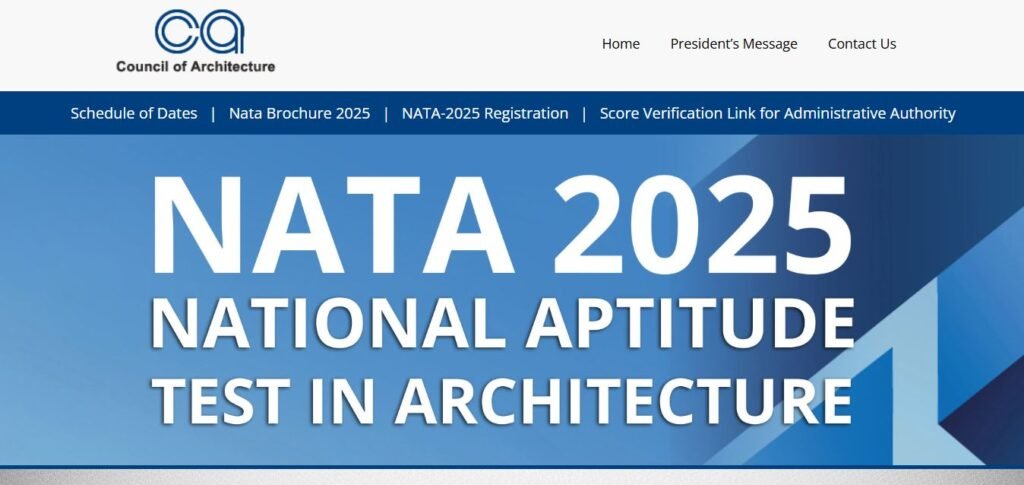Open the Schedule of Dates link
The height and width of the screenshot is (485, 1024).
[x=134, y=114]
